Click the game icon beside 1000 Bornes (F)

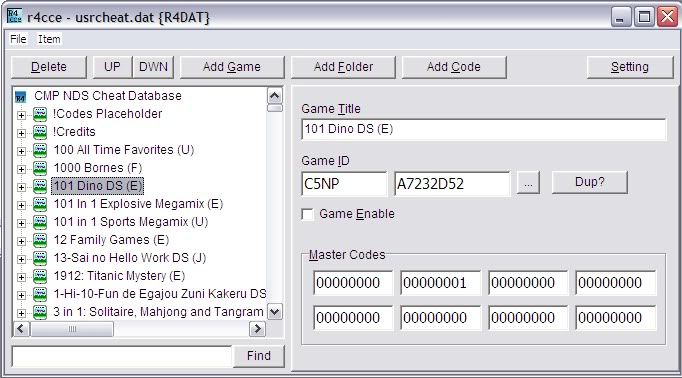tap(40, 168)
